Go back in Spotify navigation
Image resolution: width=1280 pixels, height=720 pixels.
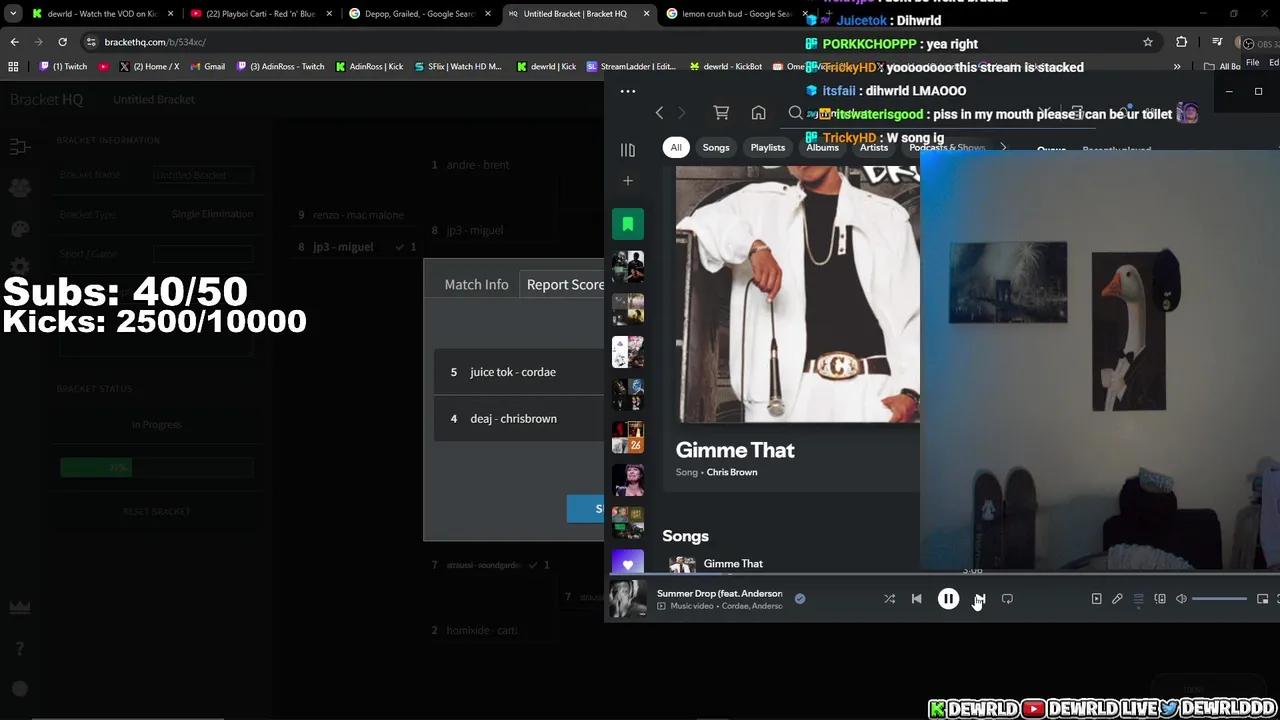click(659, 113)
